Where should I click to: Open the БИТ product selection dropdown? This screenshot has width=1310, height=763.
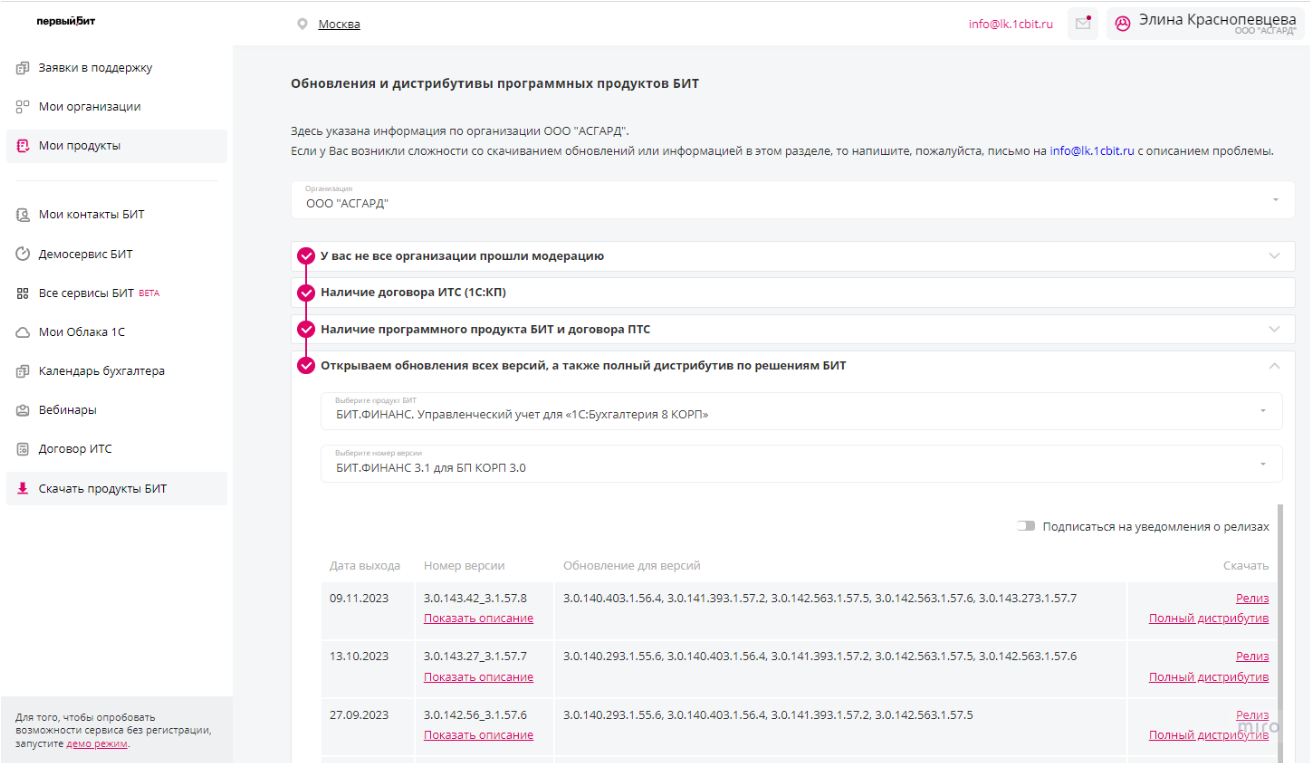click(800, 411)
